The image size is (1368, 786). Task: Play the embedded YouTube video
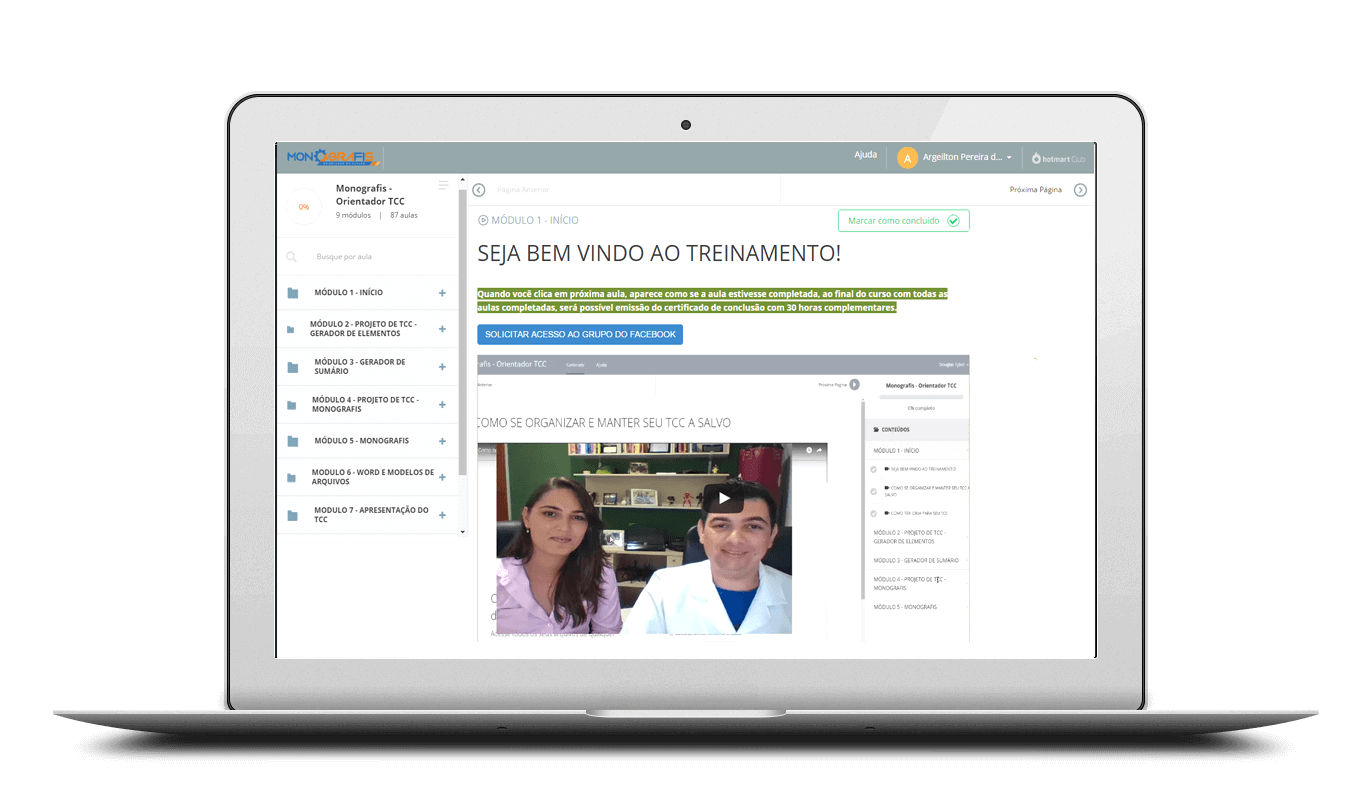(x=723, y=498)
